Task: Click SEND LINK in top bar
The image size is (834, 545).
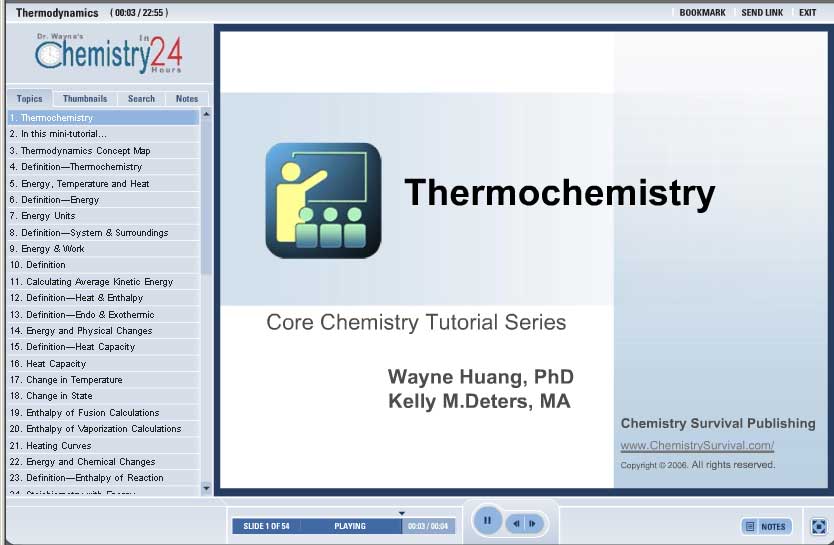Action: [x=762, y=13]
